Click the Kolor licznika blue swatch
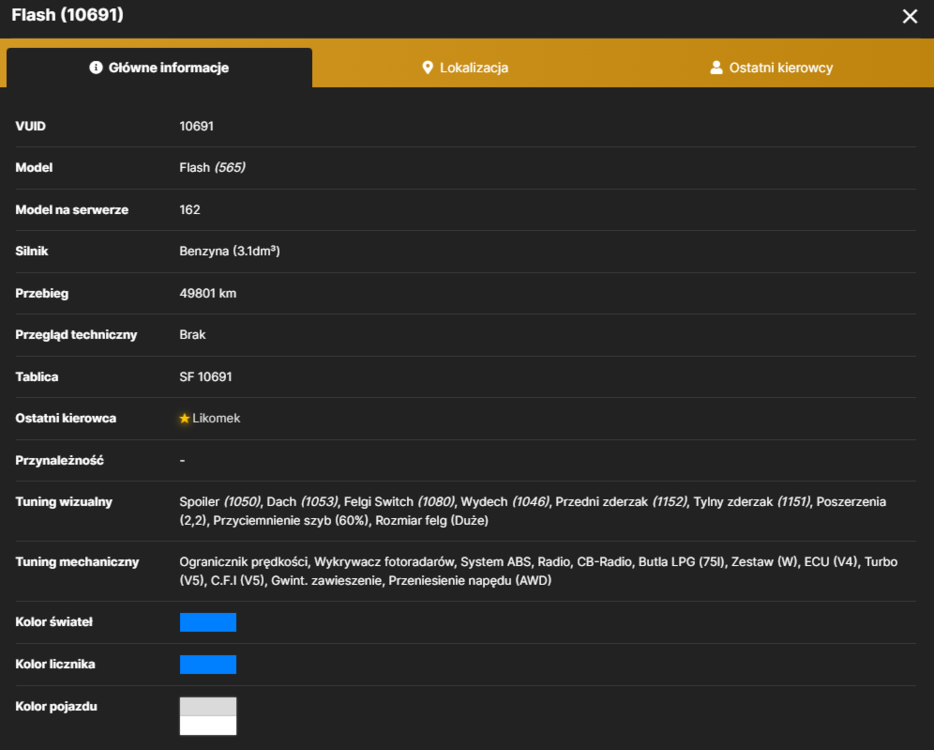The width and height of the screenshot is (934, 750). coord(208,664)
